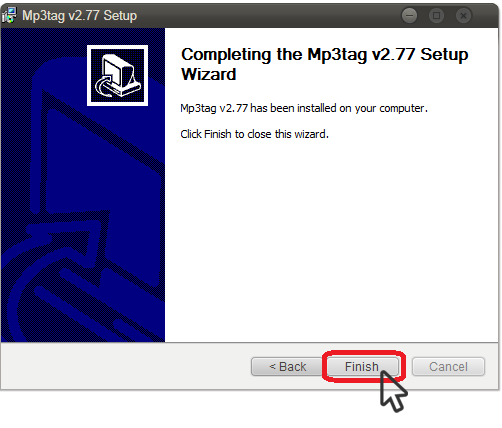Image resolution: width=502 pixels, height=428 pixels.
Task: Minimize the Mp3tag Setup window
Action: click(x=409, y=15)
